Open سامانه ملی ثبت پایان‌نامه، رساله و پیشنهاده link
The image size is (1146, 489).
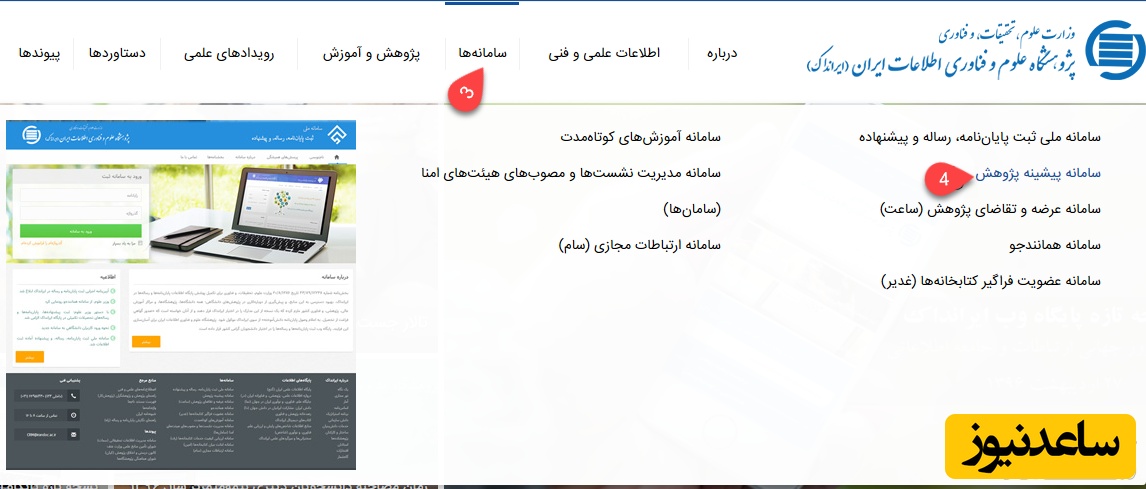pos(980,137)
